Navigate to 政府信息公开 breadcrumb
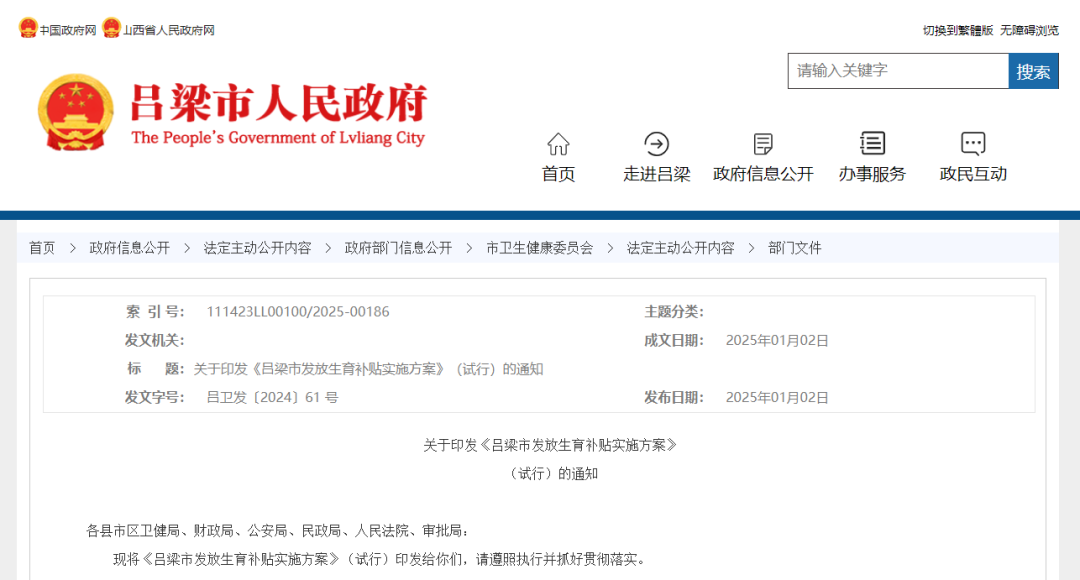The width and height of the screenshot is (1080, 580). [132, 247]
